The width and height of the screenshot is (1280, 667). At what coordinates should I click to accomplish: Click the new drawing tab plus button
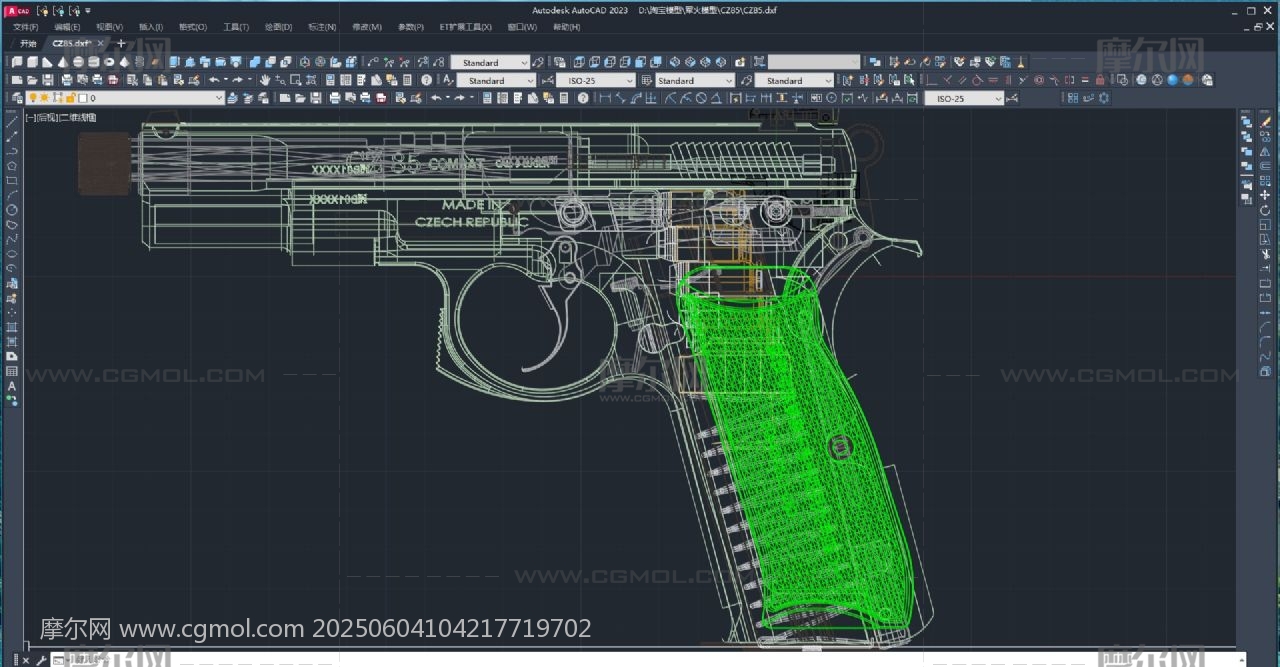pyautogui.click(x=121, y=44)
